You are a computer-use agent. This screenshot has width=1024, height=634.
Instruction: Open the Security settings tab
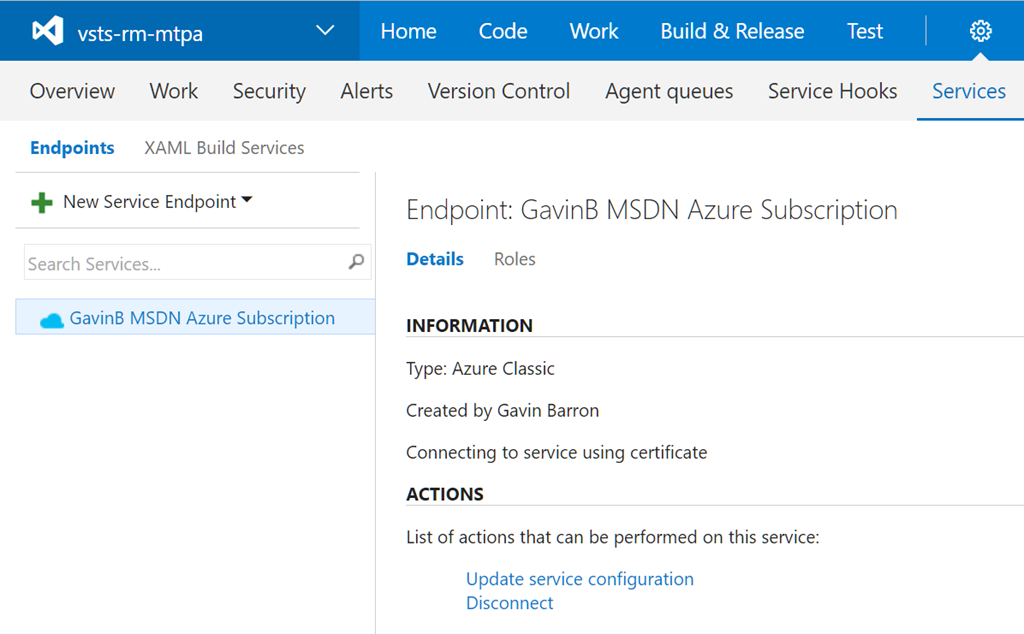[x=269, y=91]
